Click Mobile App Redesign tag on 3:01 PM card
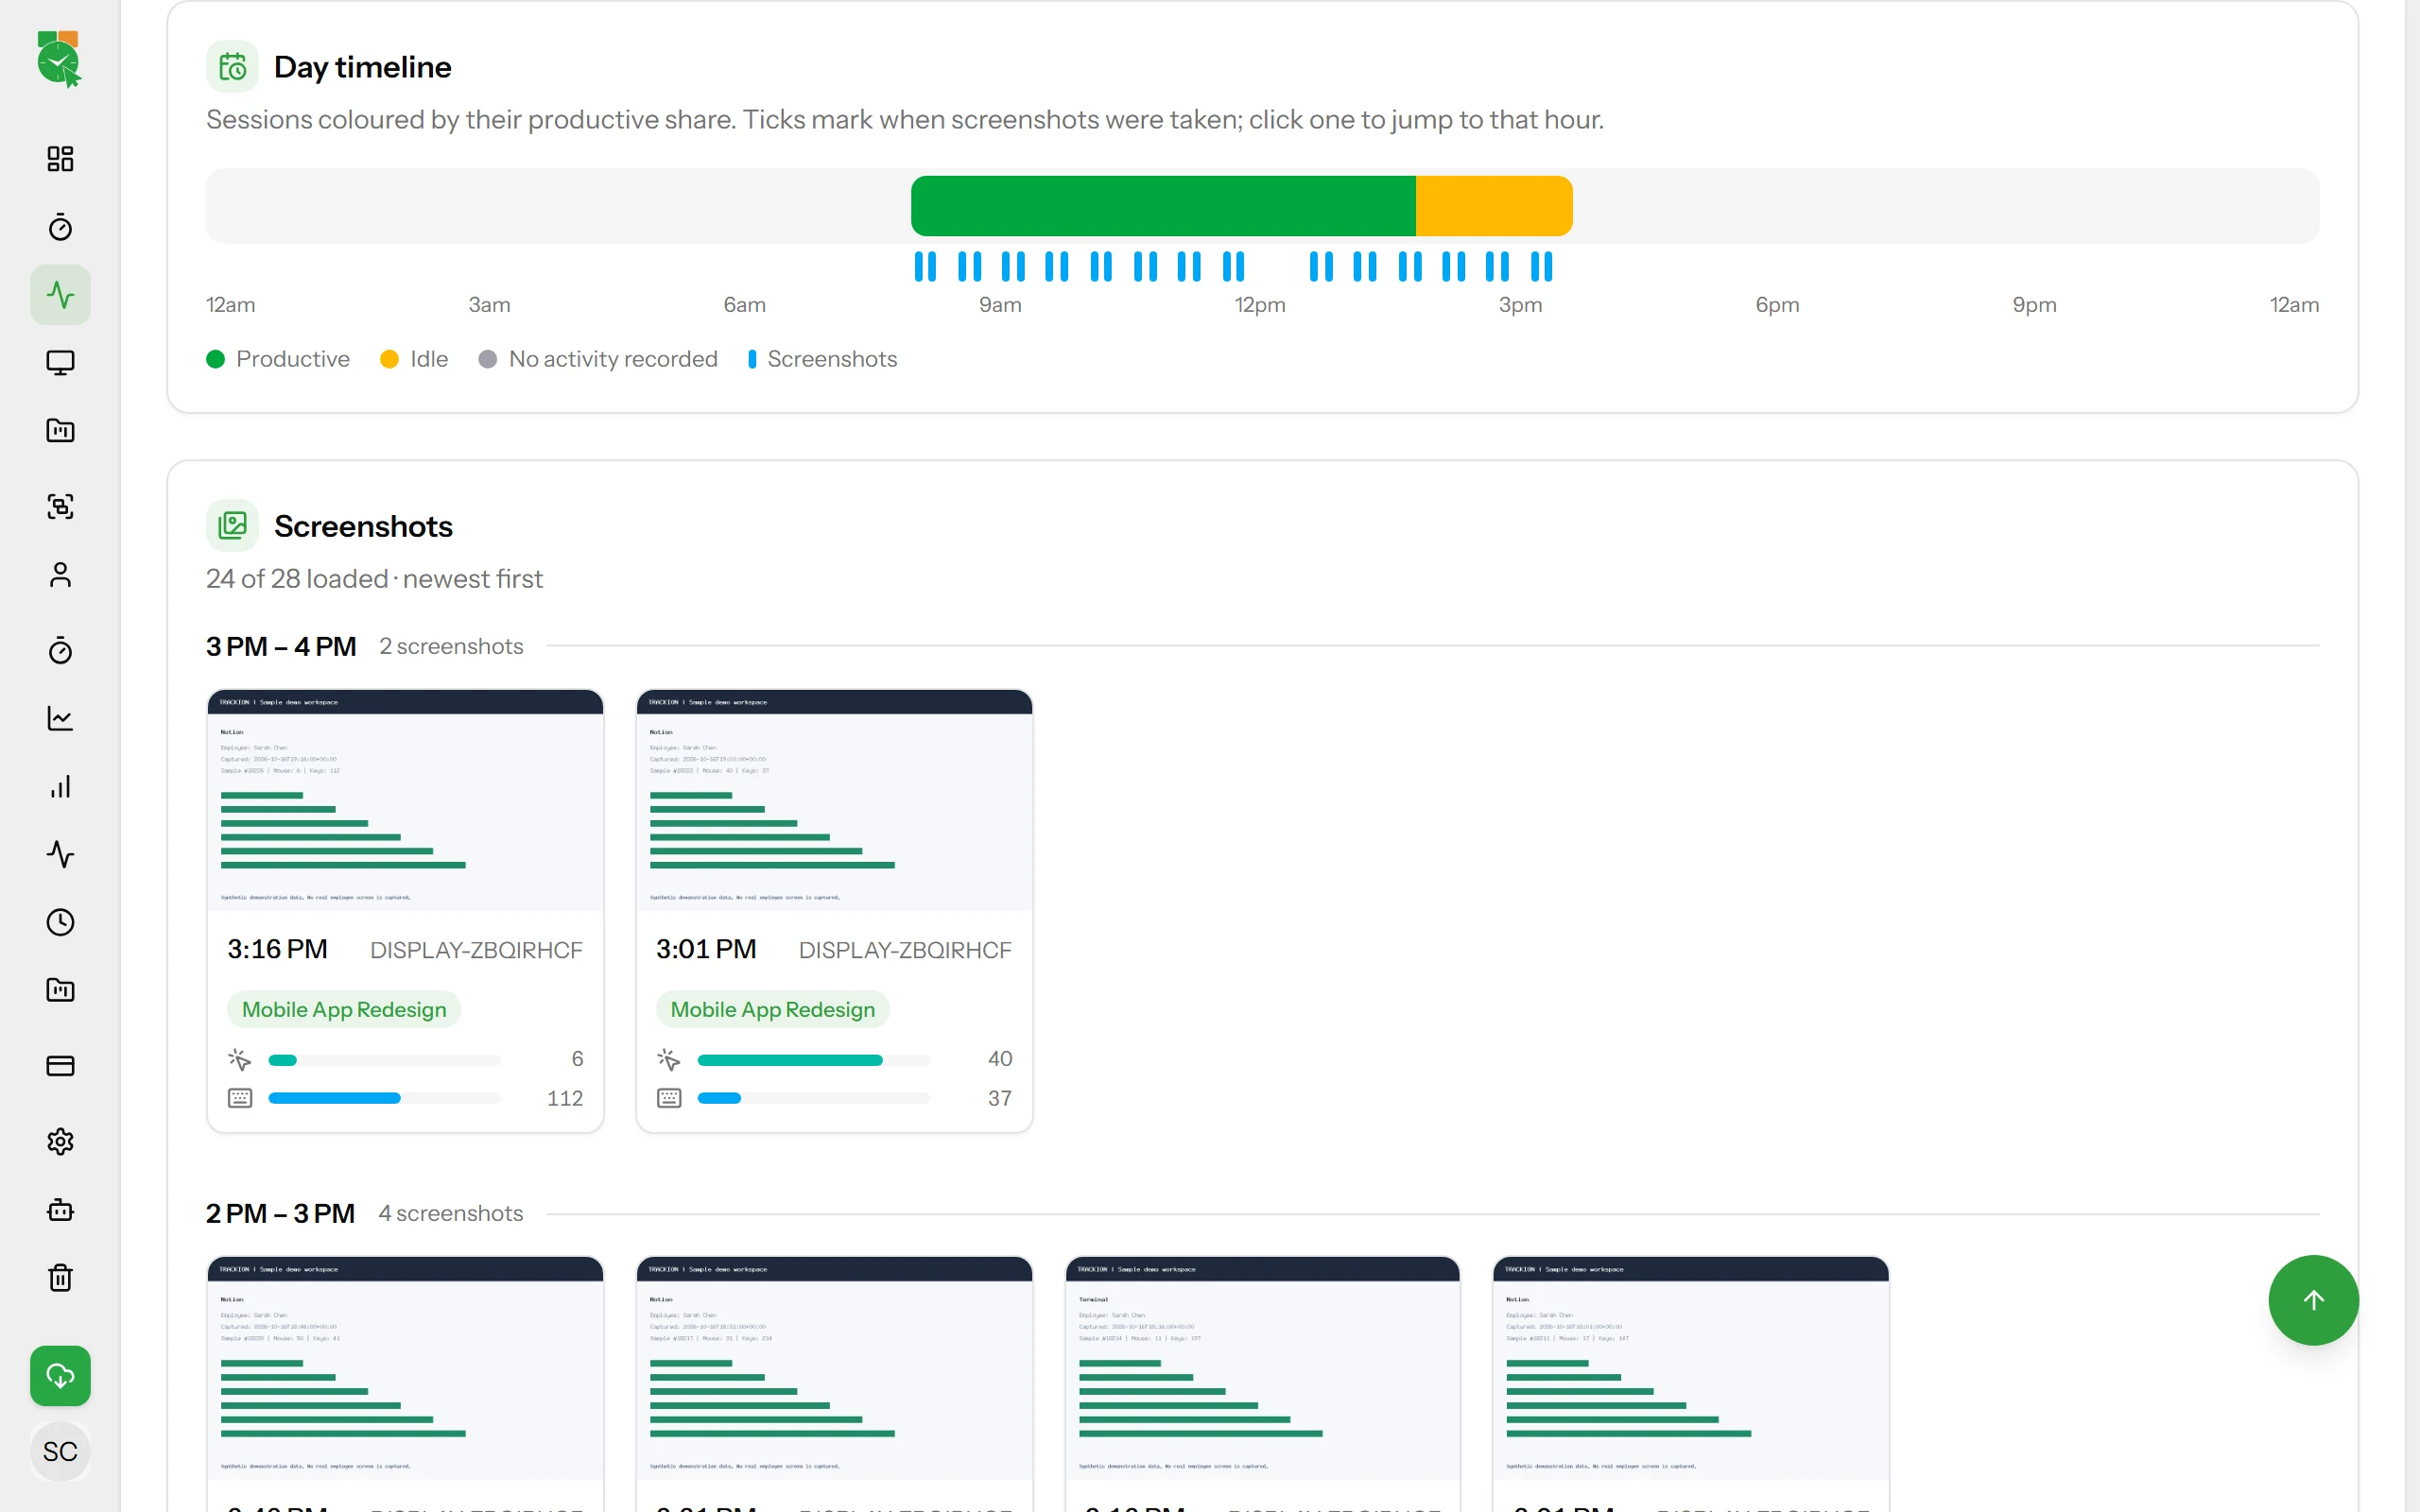Viewport: 2420px width, 1512px height. (x=773, y=1009)
